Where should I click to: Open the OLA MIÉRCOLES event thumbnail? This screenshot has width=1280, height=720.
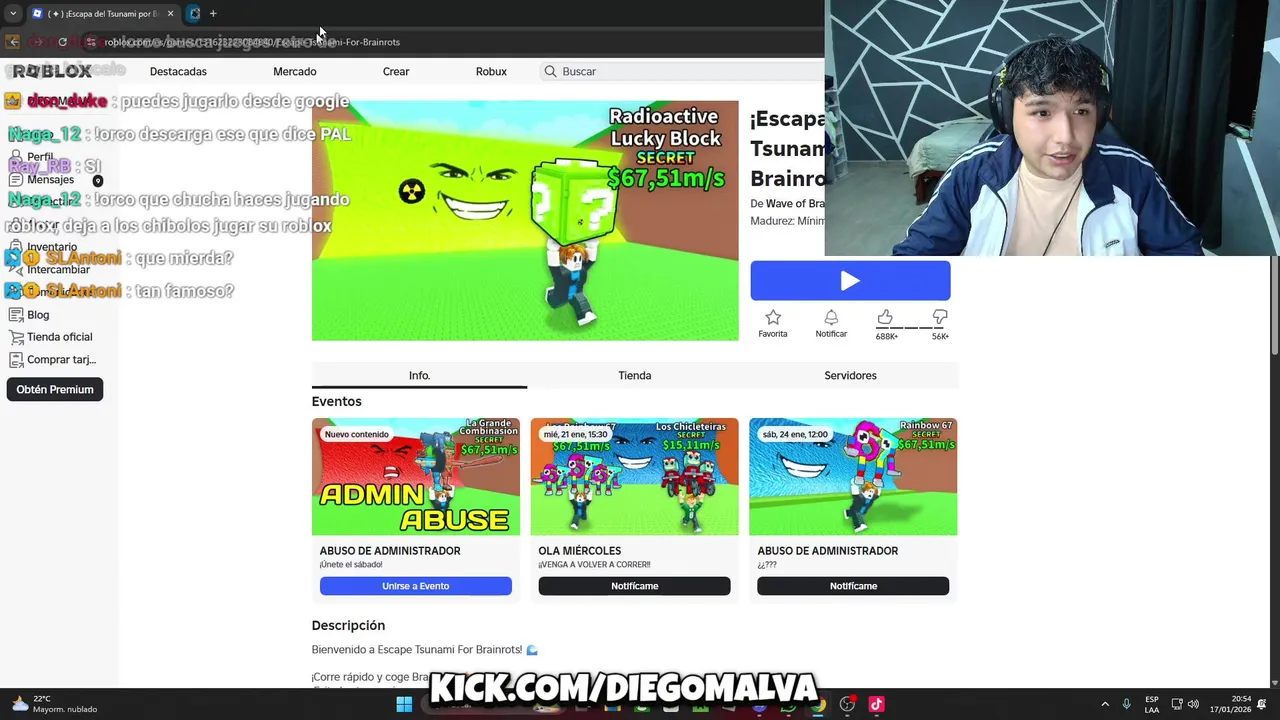coord(634,476)
